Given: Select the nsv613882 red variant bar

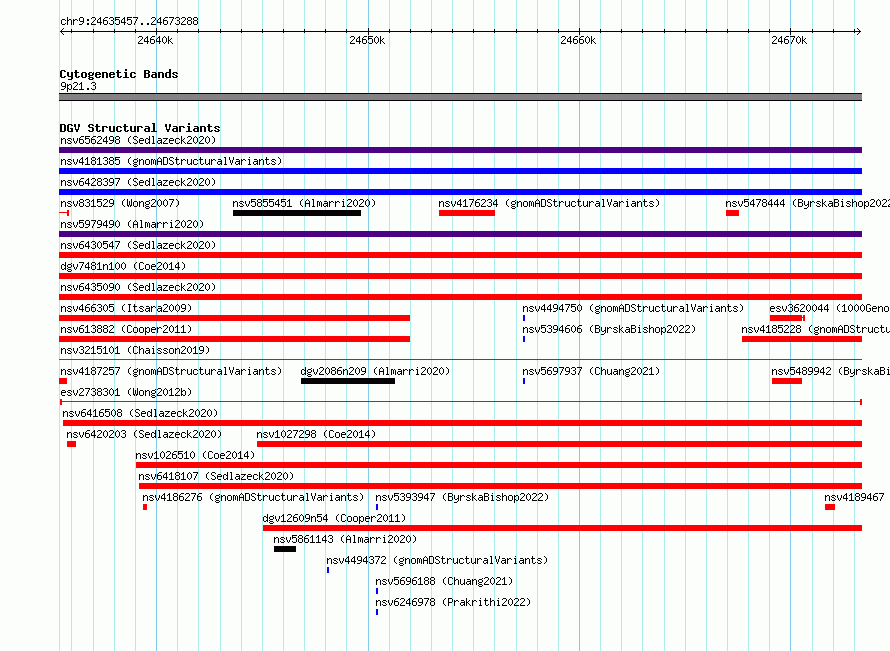Looking at the screenshot, I should [x=234, y=339].
